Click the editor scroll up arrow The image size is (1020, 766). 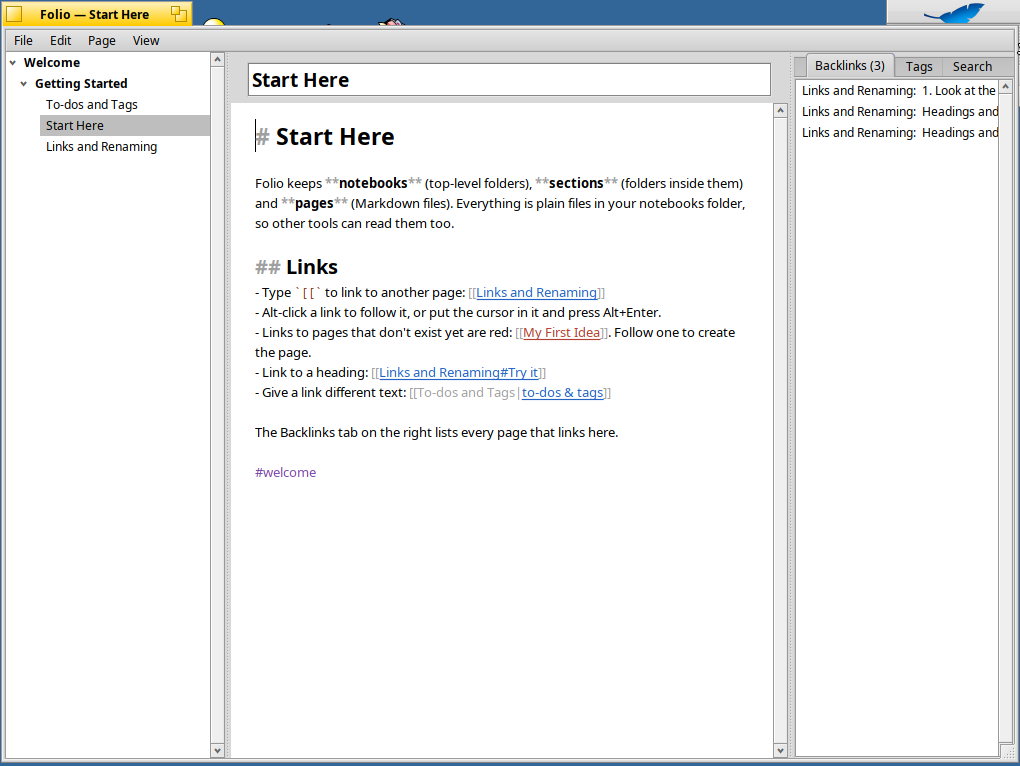(781, 111)
